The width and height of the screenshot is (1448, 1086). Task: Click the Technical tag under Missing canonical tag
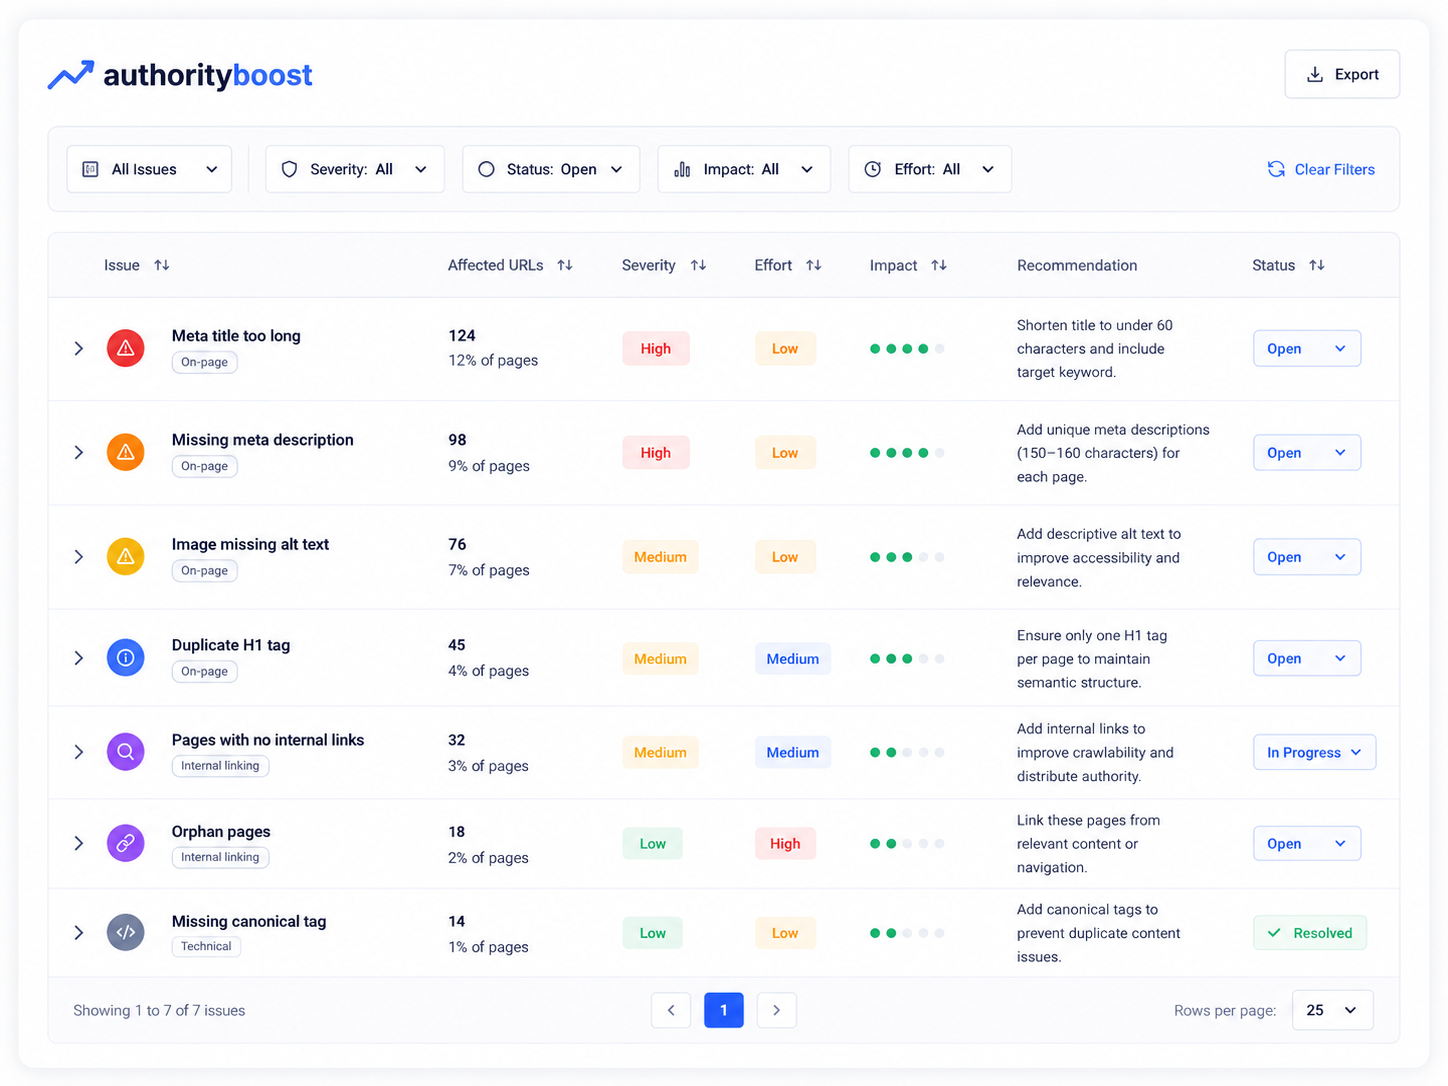click(x=206, y=946)
